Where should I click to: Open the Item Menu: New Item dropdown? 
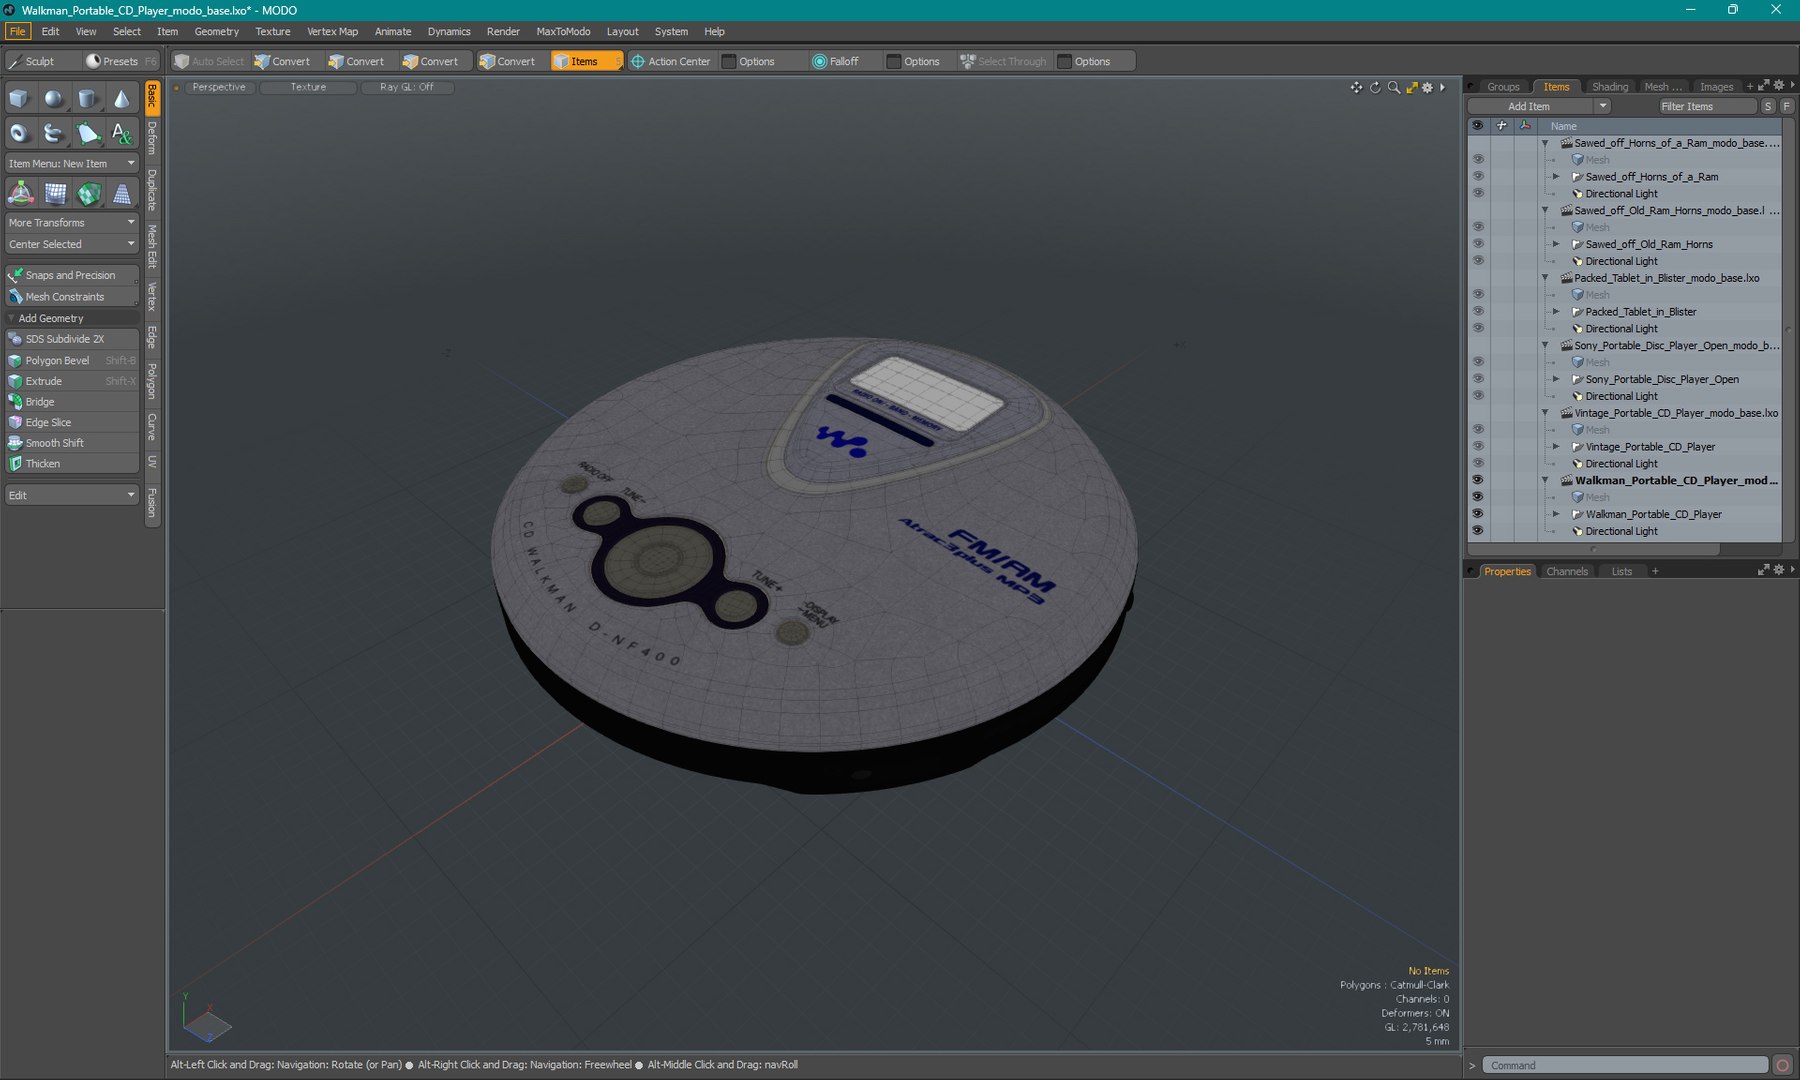(x=72, y=163)
